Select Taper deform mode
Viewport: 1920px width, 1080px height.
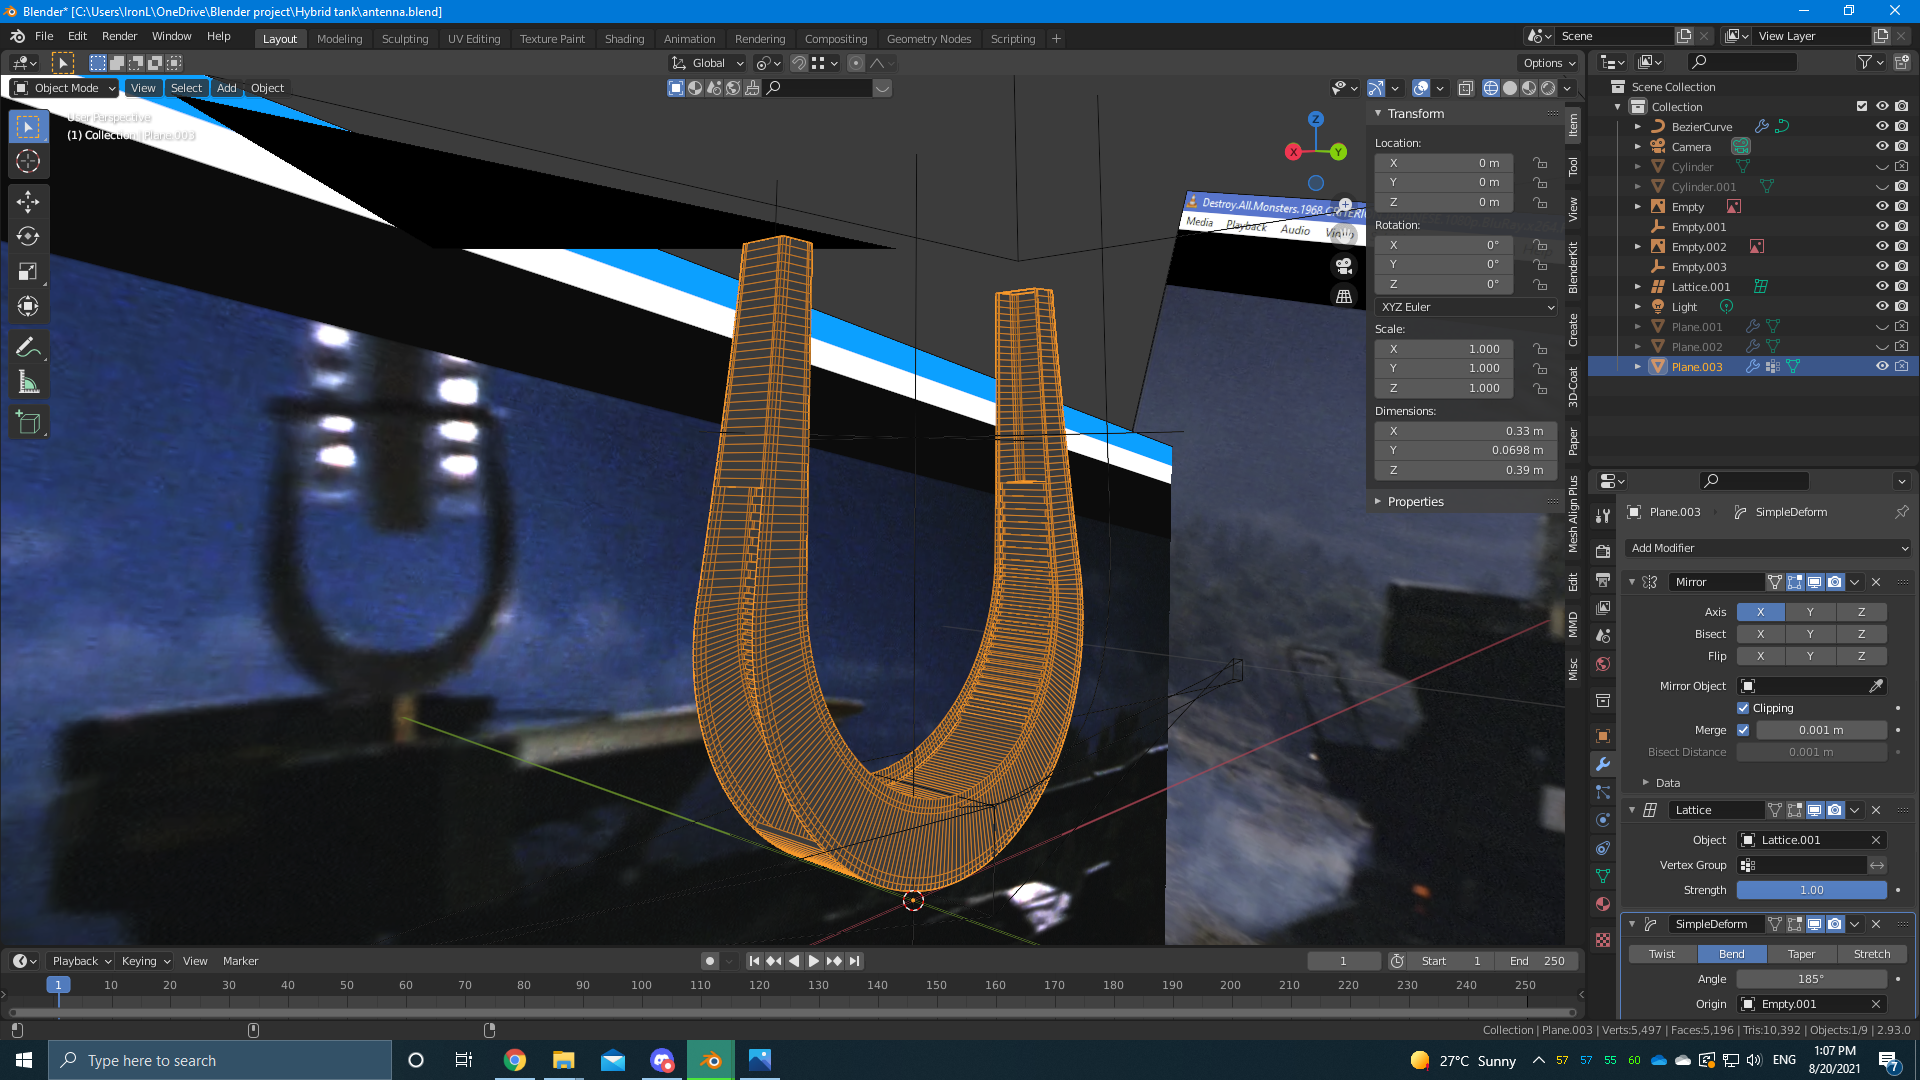click(1801, 954)
